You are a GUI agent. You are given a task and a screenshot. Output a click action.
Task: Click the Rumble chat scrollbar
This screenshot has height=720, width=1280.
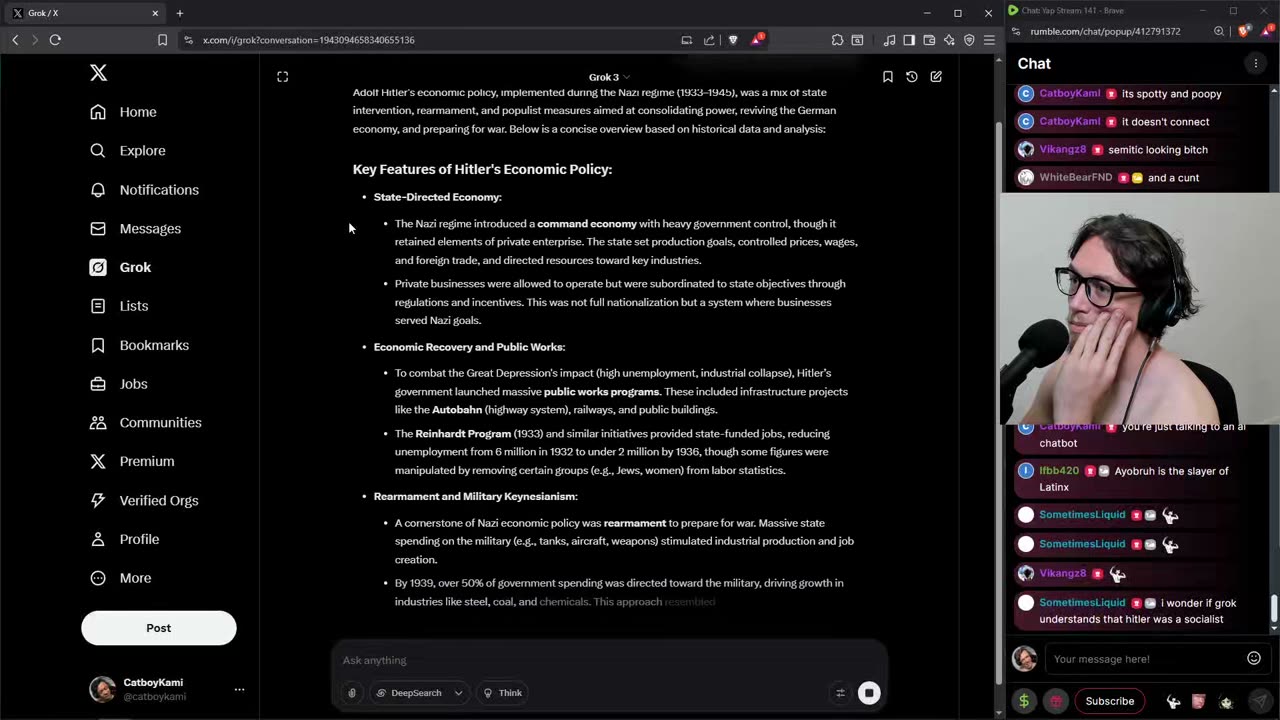point(1274,608)
